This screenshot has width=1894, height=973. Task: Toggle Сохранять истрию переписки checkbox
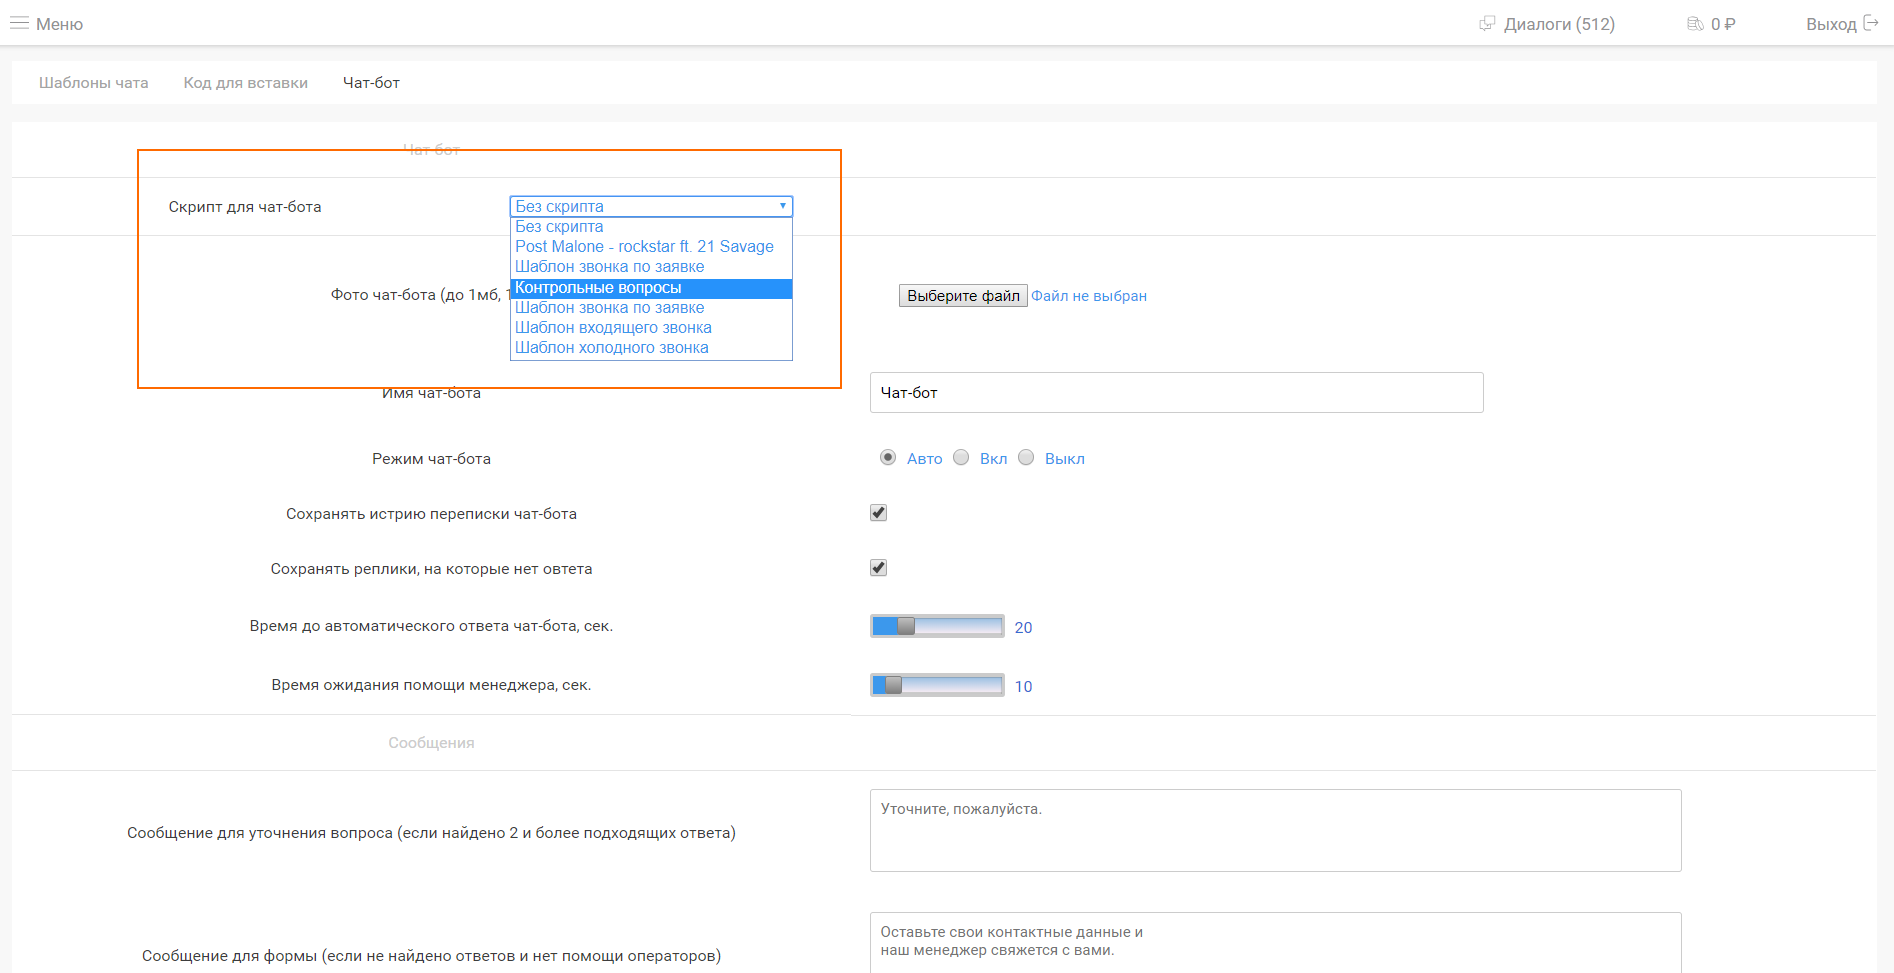(879, 513)
